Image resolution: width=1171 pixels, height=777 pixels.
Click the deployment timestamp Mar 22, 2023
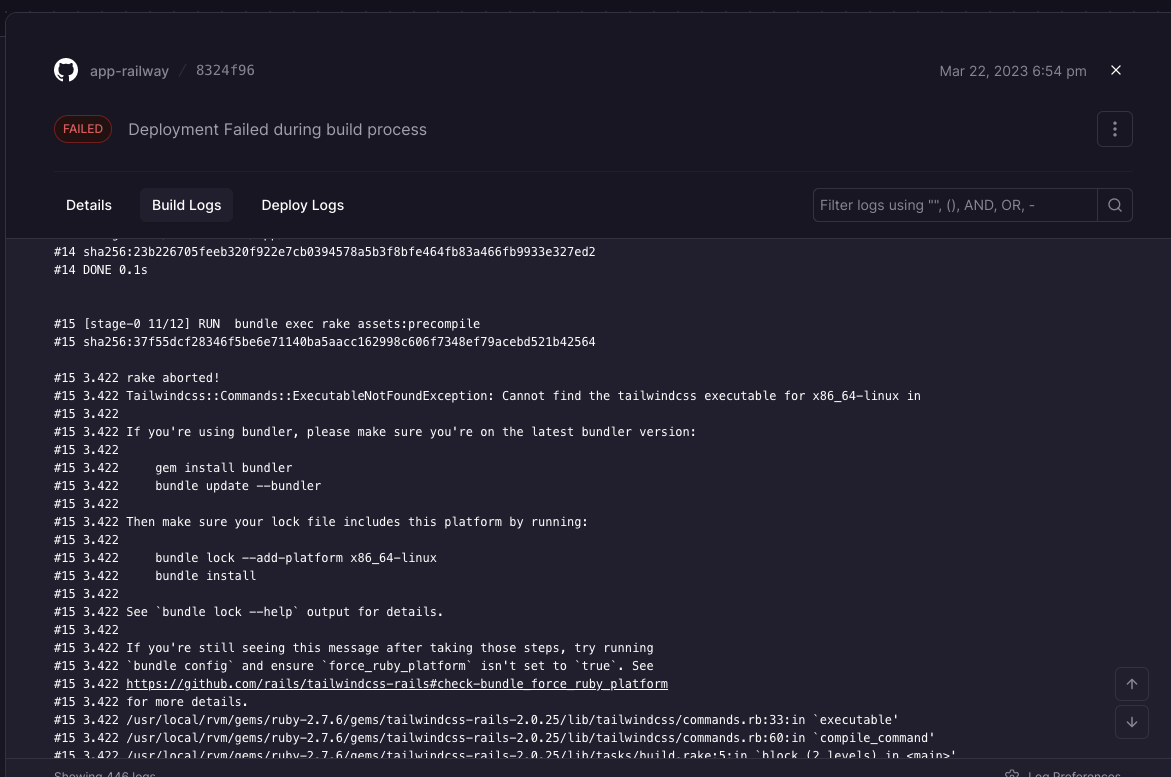[1013, 71]
